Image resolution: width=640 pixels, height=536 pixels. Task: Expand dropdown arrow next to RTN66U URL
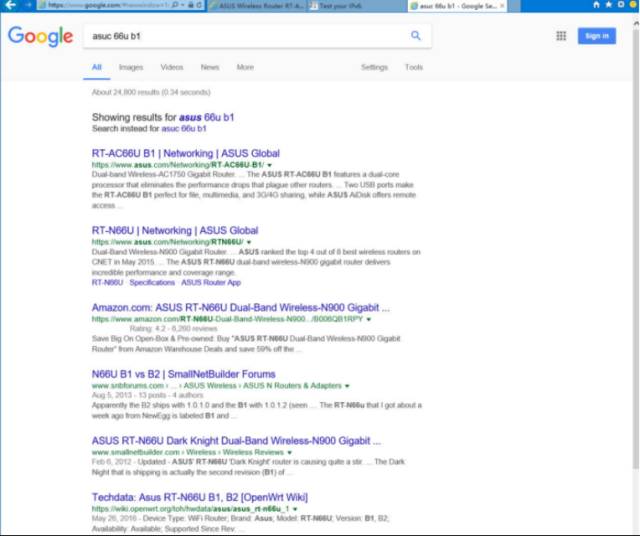(249, 242)
